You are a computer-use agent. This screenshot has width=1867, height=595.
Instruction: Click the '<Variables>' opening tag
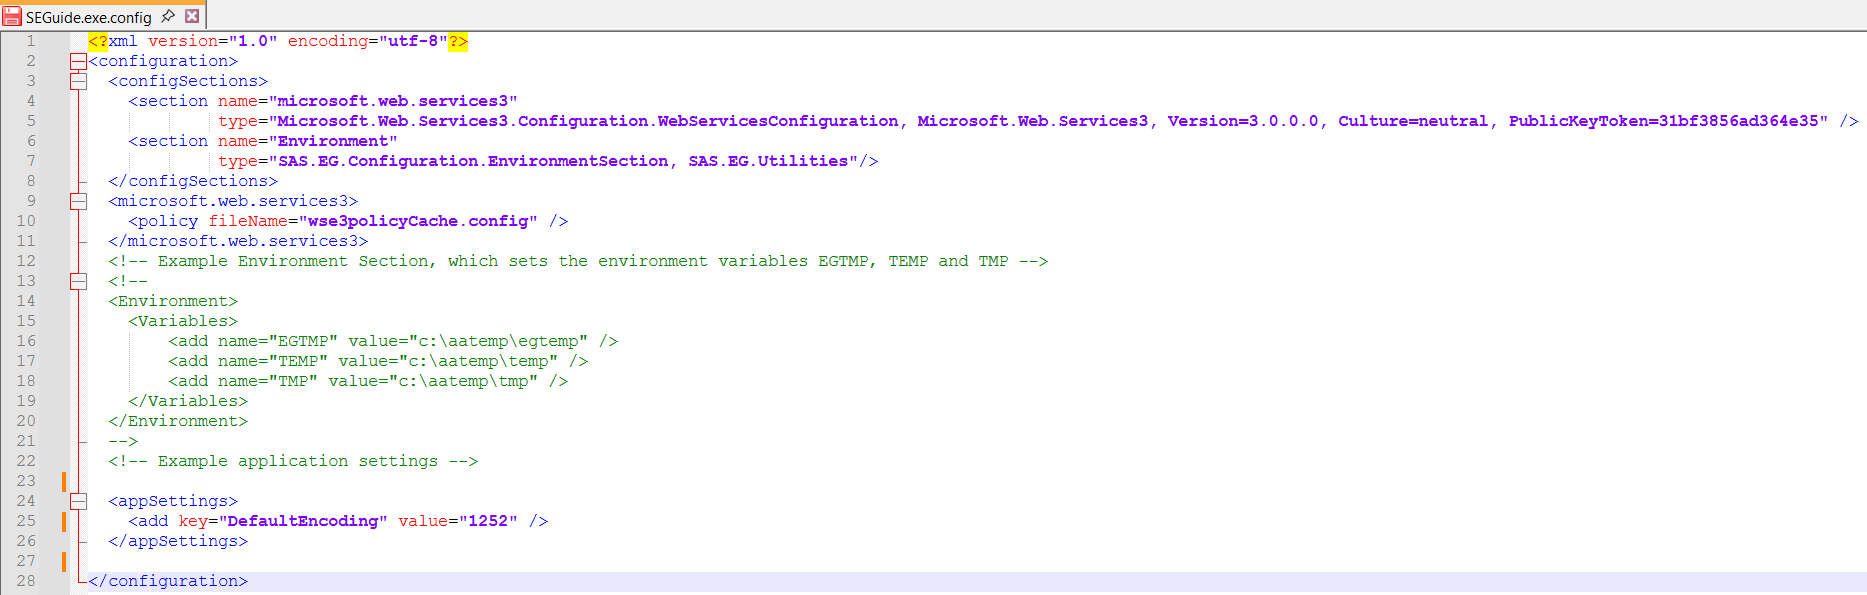pyautogui.click(x=183, y=321)
